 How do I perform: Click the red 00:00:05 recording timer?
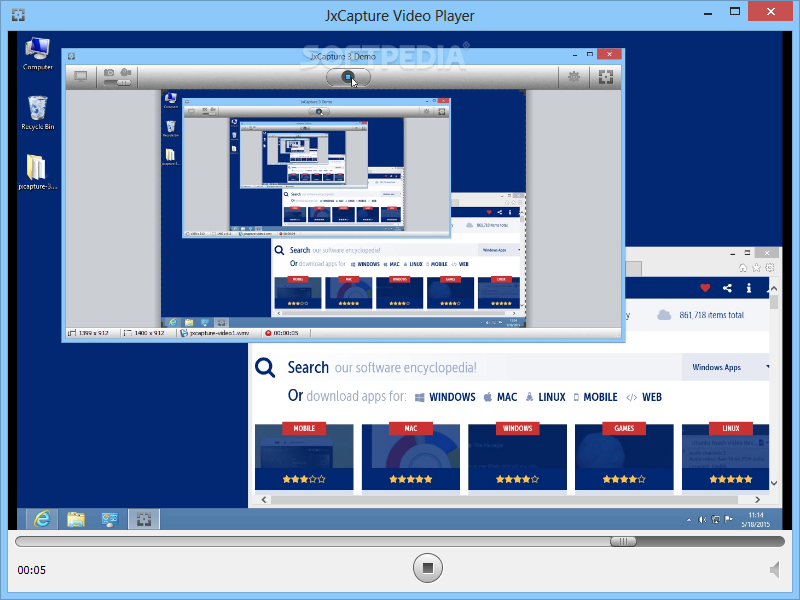(x=282, y=333)
